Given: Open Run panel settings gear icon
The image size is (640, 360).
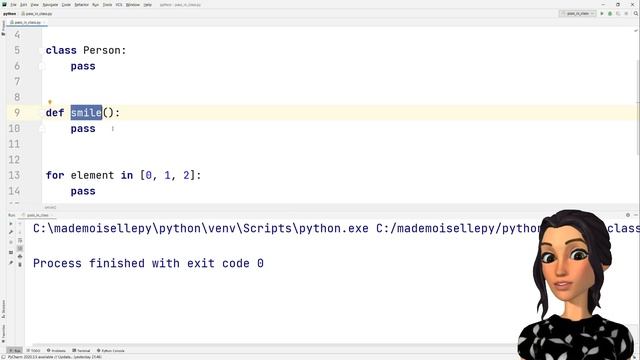Looking at the screenshot, I should (x=628, y=215).
